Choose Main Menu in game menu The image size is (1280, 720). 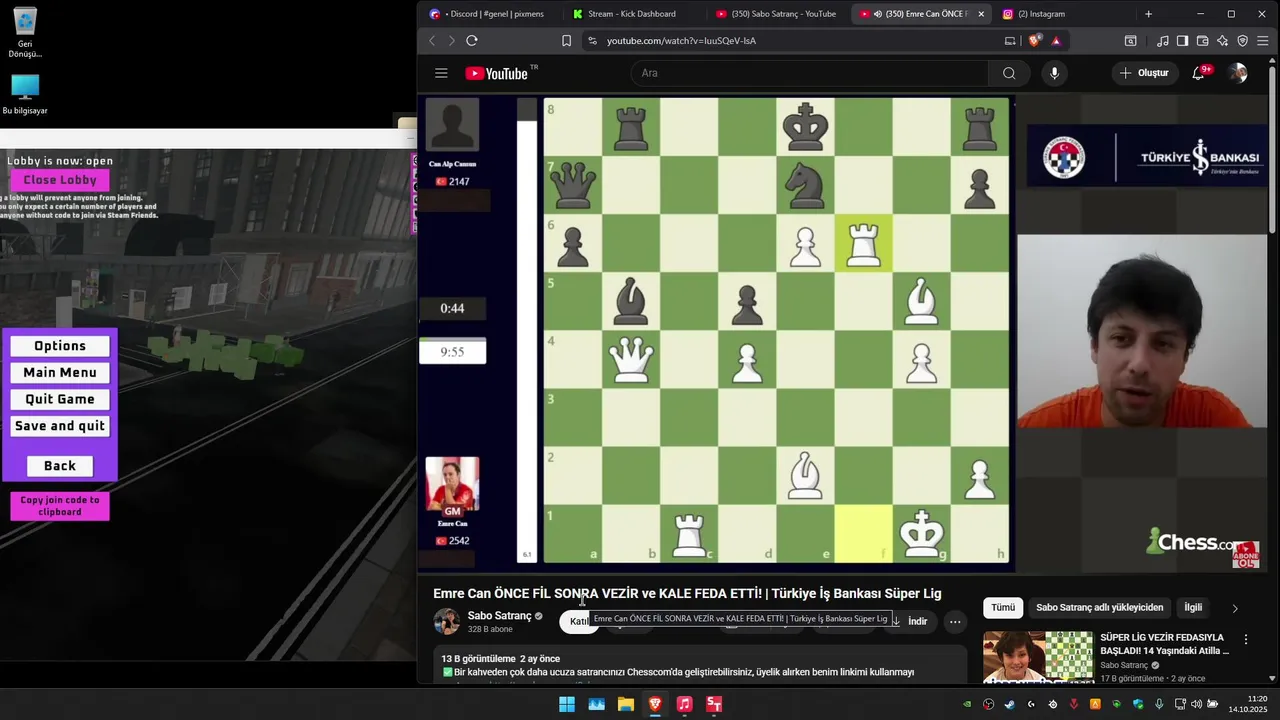pyautogui.click(x=60, y=373)
